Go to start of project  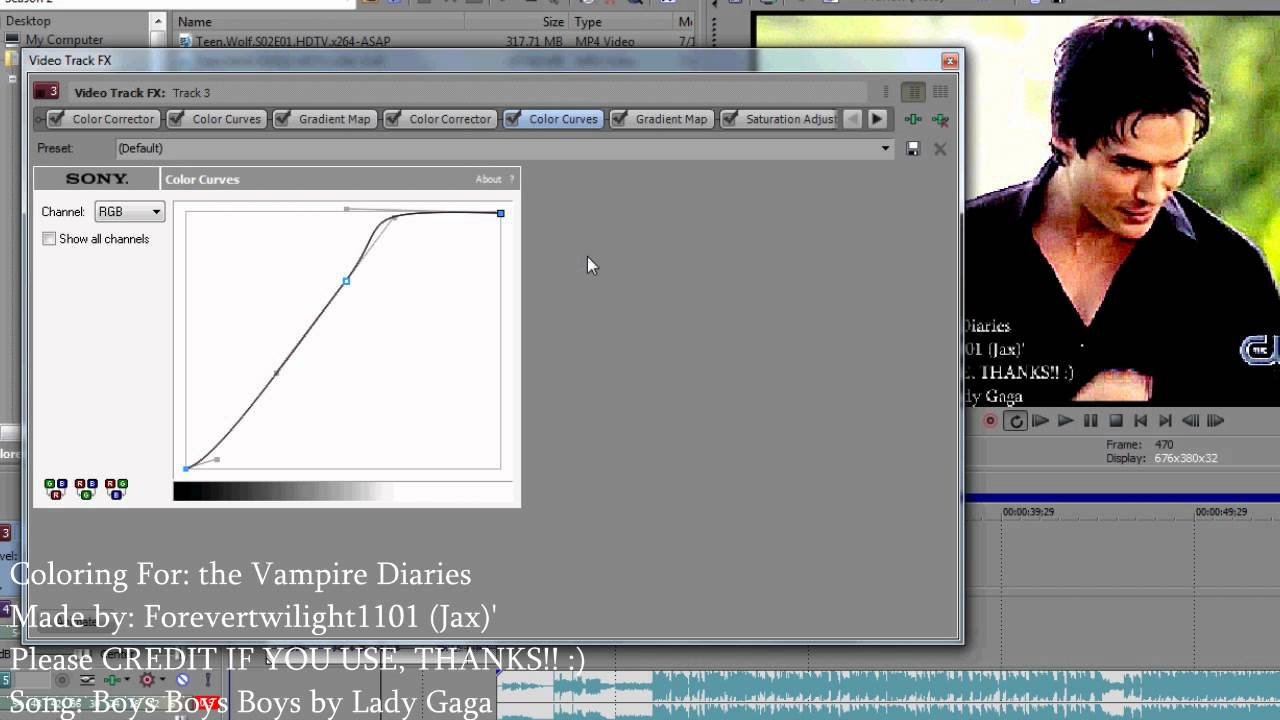point(1140,421)
